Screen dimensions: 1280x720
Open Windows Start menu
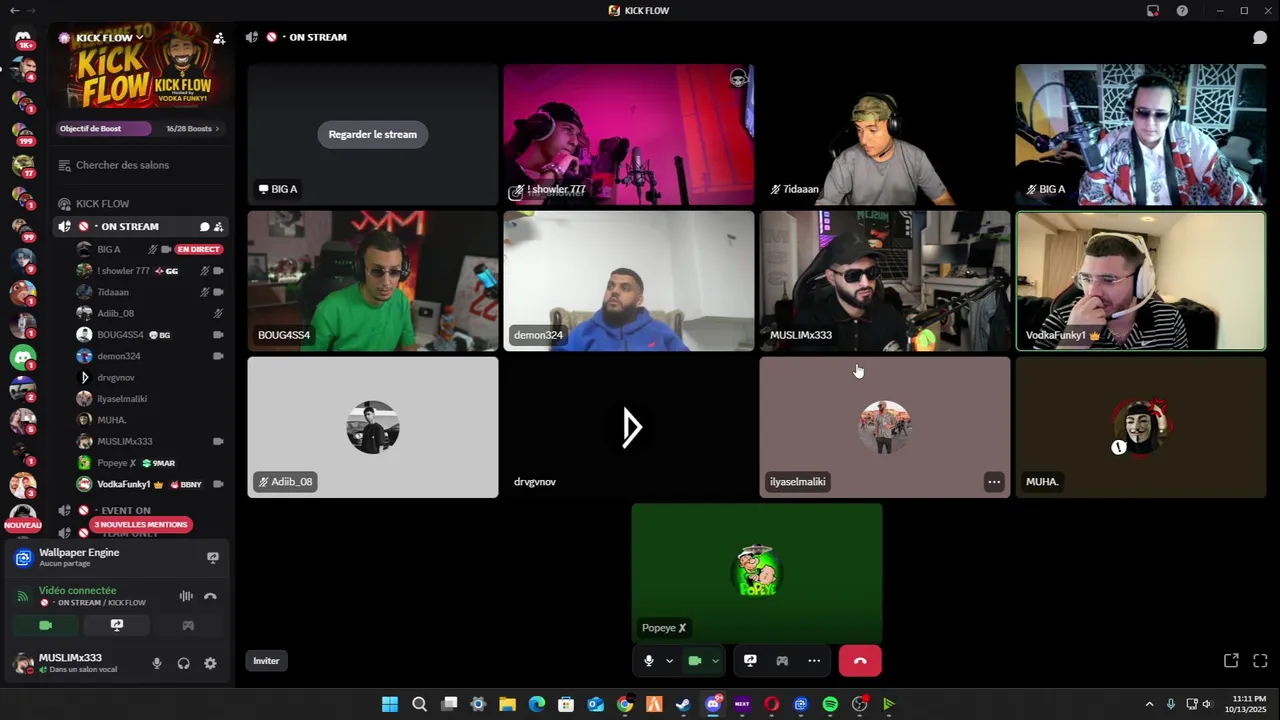[390, 704]
